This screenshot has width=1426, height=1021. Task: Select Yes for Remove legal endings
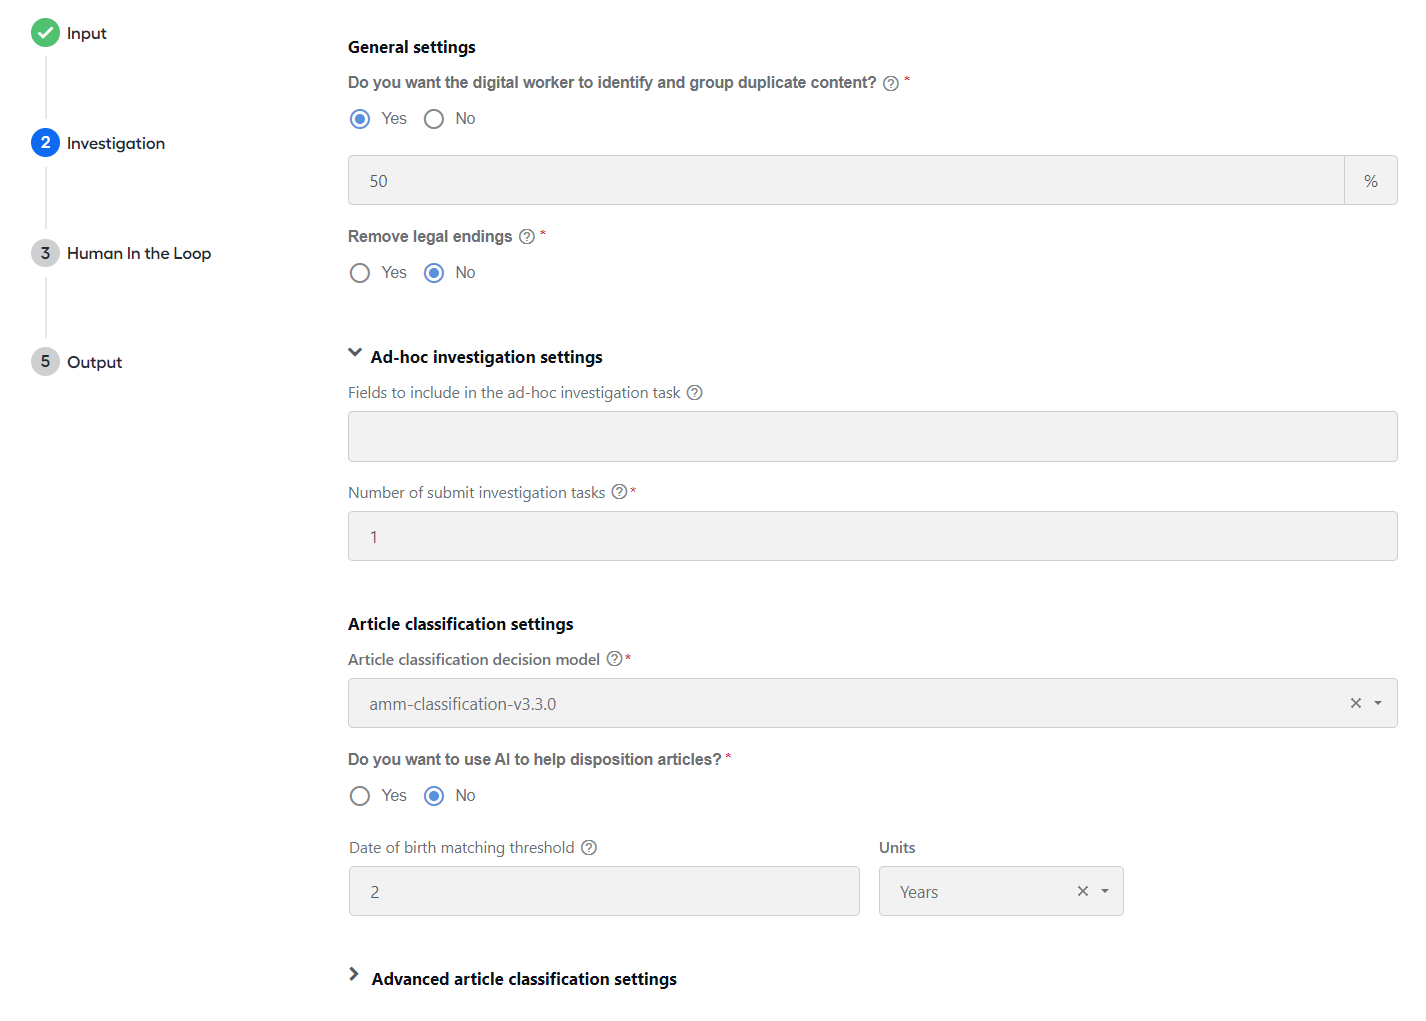tap(360, 273)
